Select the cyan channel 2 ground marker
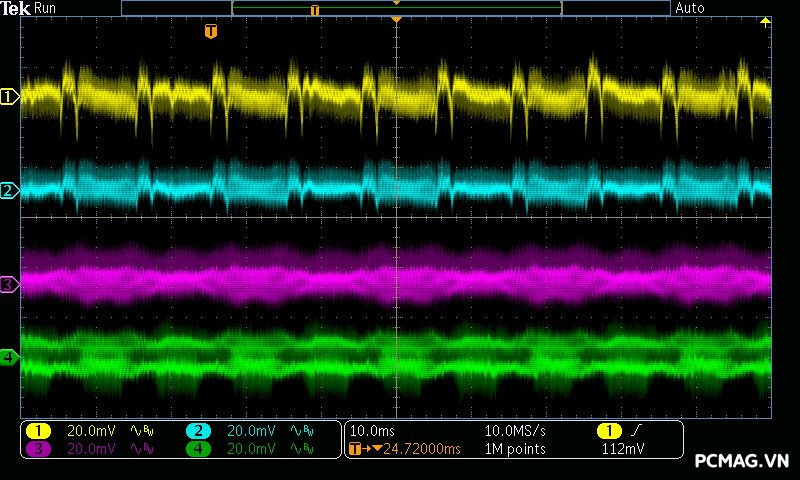 click(x=10, y=190)
